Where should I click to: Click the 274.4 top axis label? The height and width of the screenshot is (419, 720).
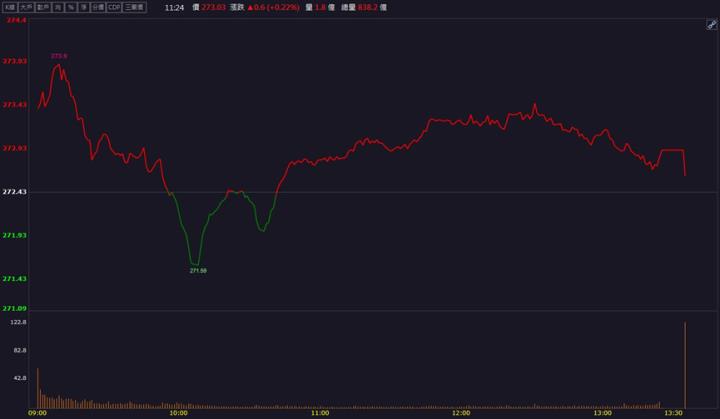click(x=16, y=20)
